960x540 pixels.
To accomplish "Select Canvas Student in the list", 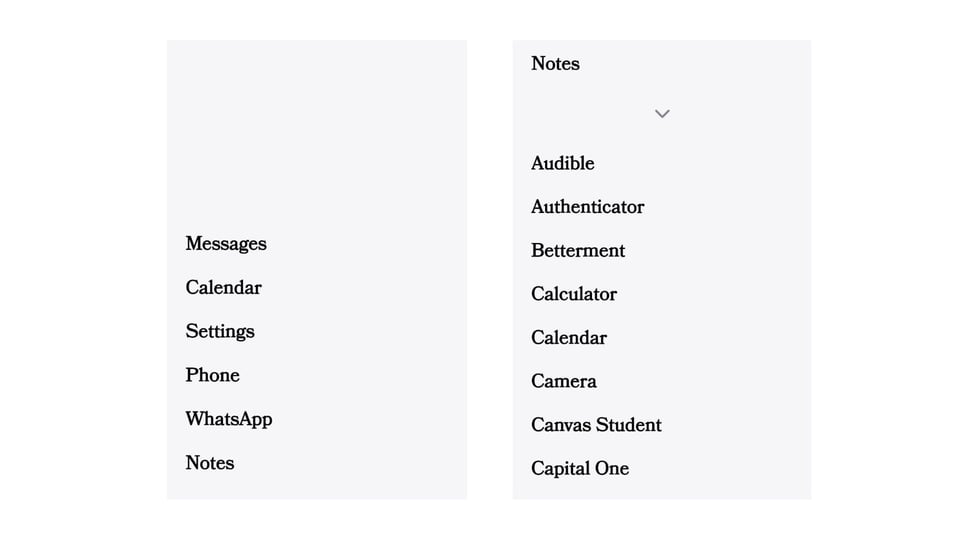I will pyautogui.click(x=596, y=425).
